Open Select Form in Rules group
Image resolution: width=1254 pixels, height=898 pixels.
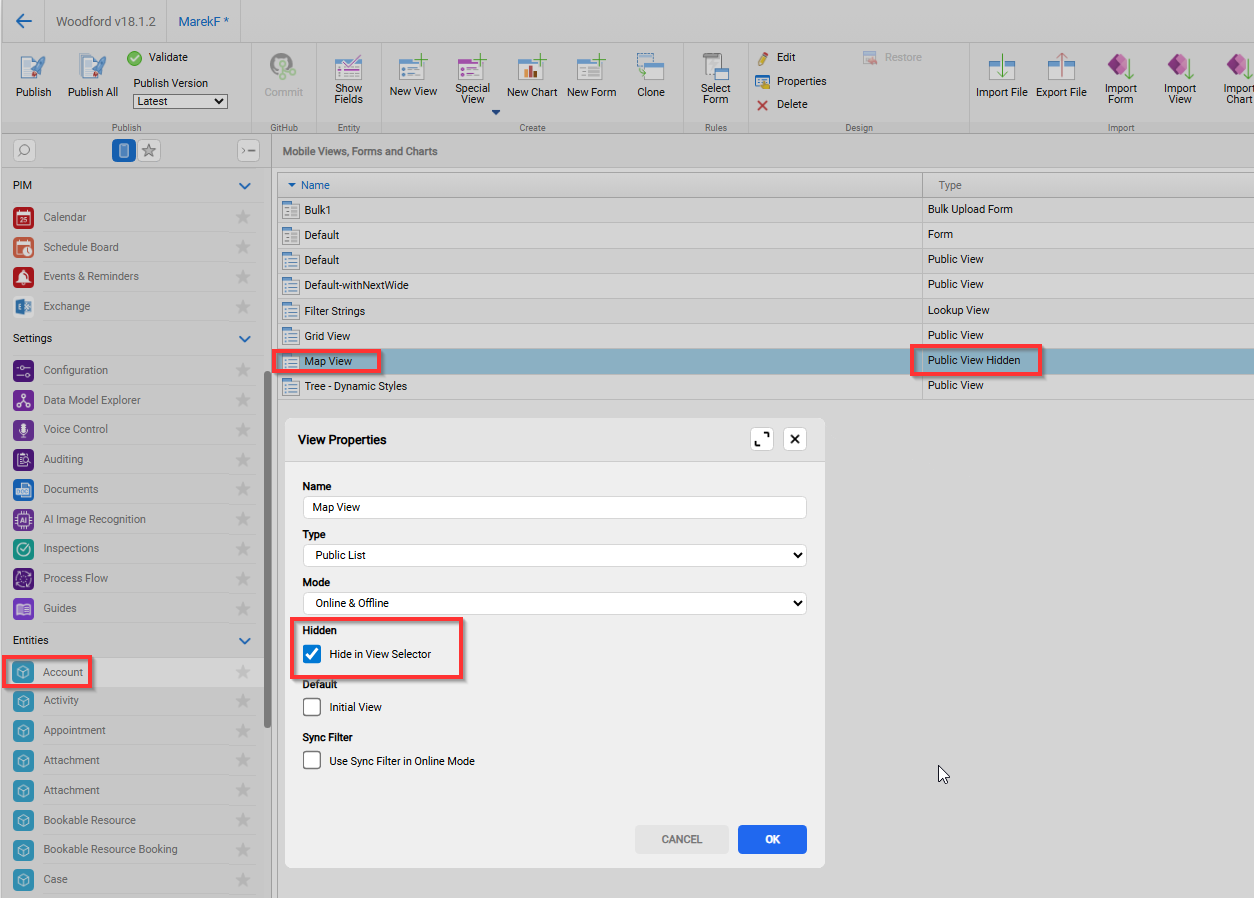click(715, 68)
